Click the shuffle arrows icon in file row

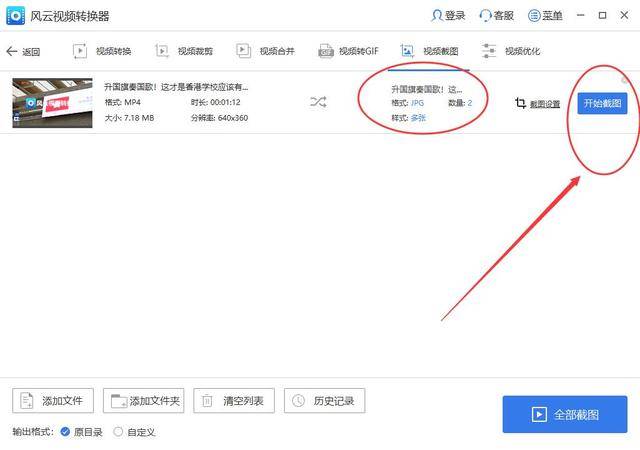(318, 102)
